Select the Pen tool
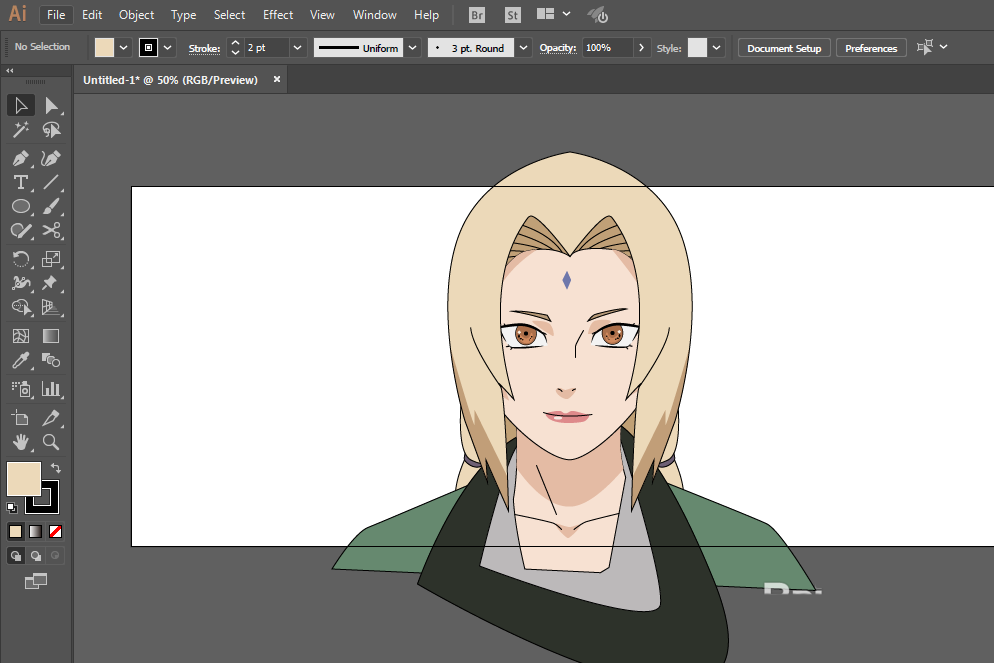 point(21,158)
